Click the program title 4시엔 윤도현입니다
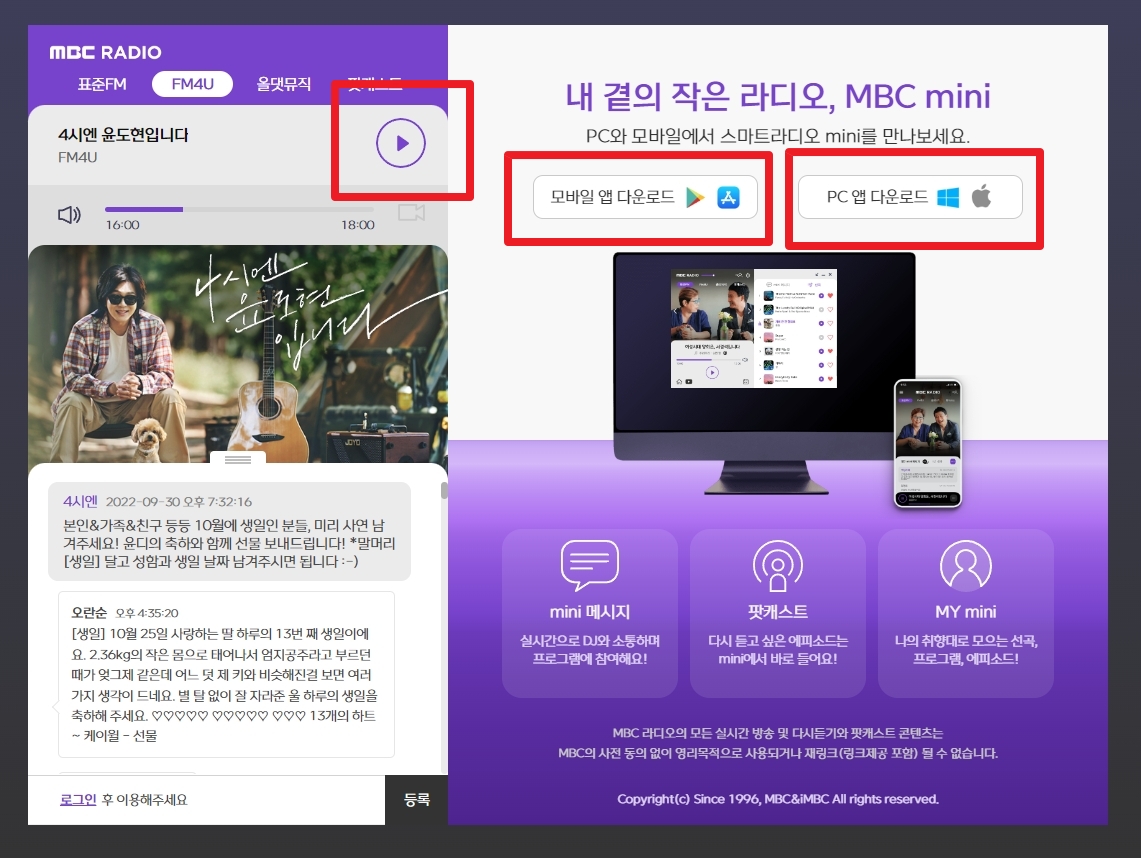The image size is (1141, 858). click(x=123, y=135)
